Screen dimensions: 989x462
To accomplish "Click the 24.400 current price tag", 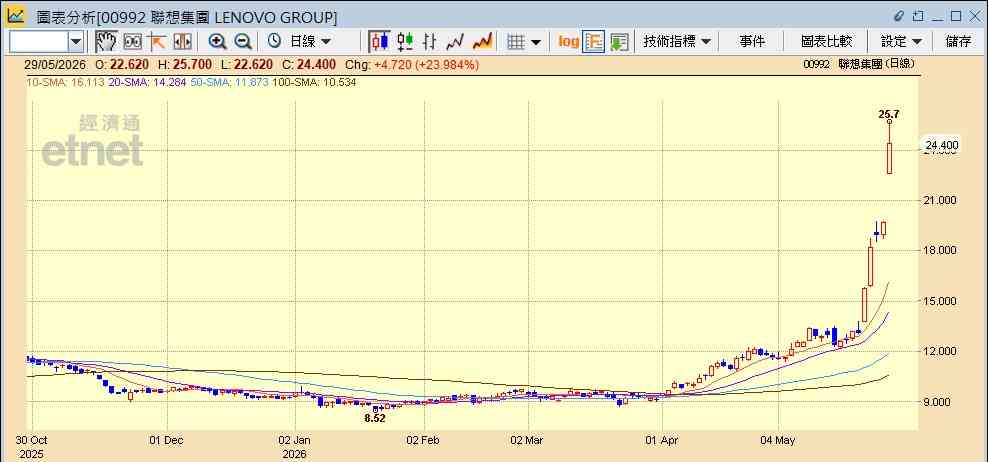I will coord(942,146).
